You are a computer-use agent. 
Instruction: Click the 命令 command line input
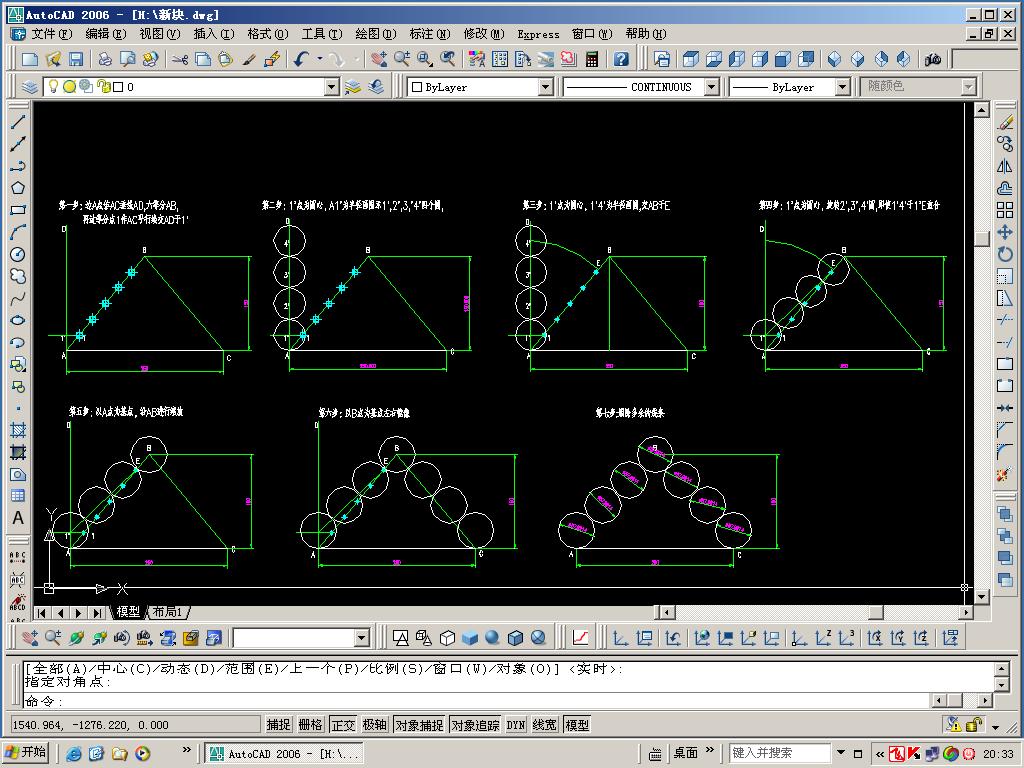pyautogui.click(x=477, y=701)
